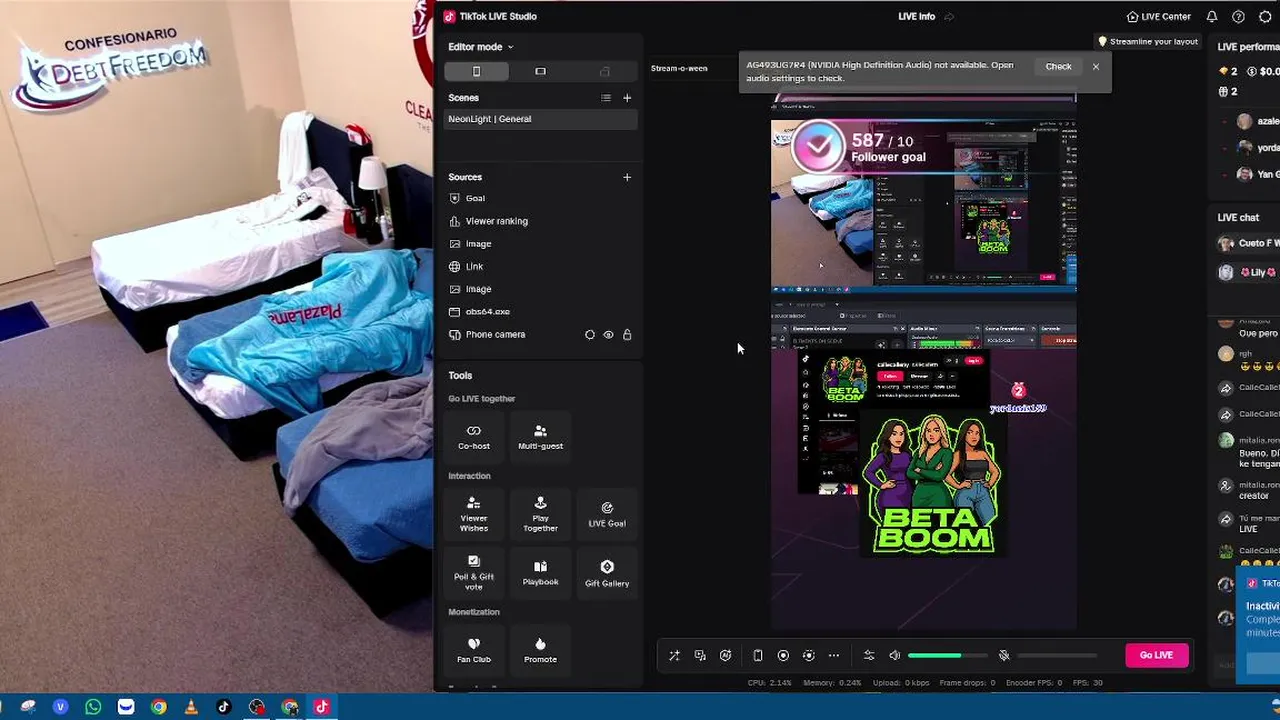
Task: Open the audio mixer settings icon
Action: tap(869, 656)
